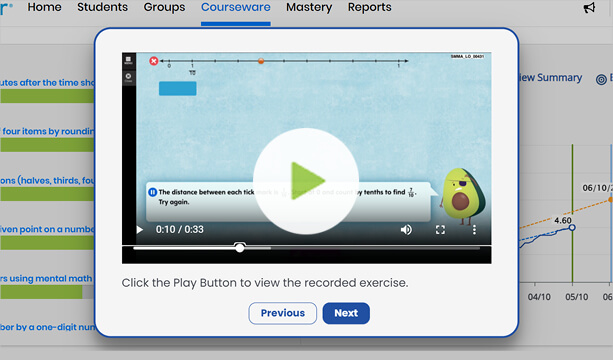Image resolution: width=613 pixels, height=360 pixels.
Task: Click the menu icon at video's top-left
Action: click(x=128, y=60)
